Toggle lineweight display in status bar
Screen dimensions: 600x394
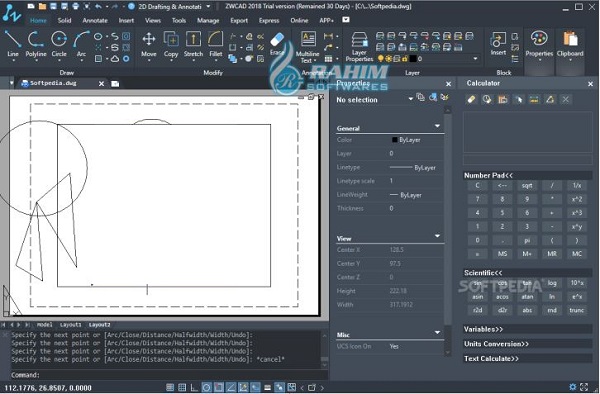tap(267, 387)
